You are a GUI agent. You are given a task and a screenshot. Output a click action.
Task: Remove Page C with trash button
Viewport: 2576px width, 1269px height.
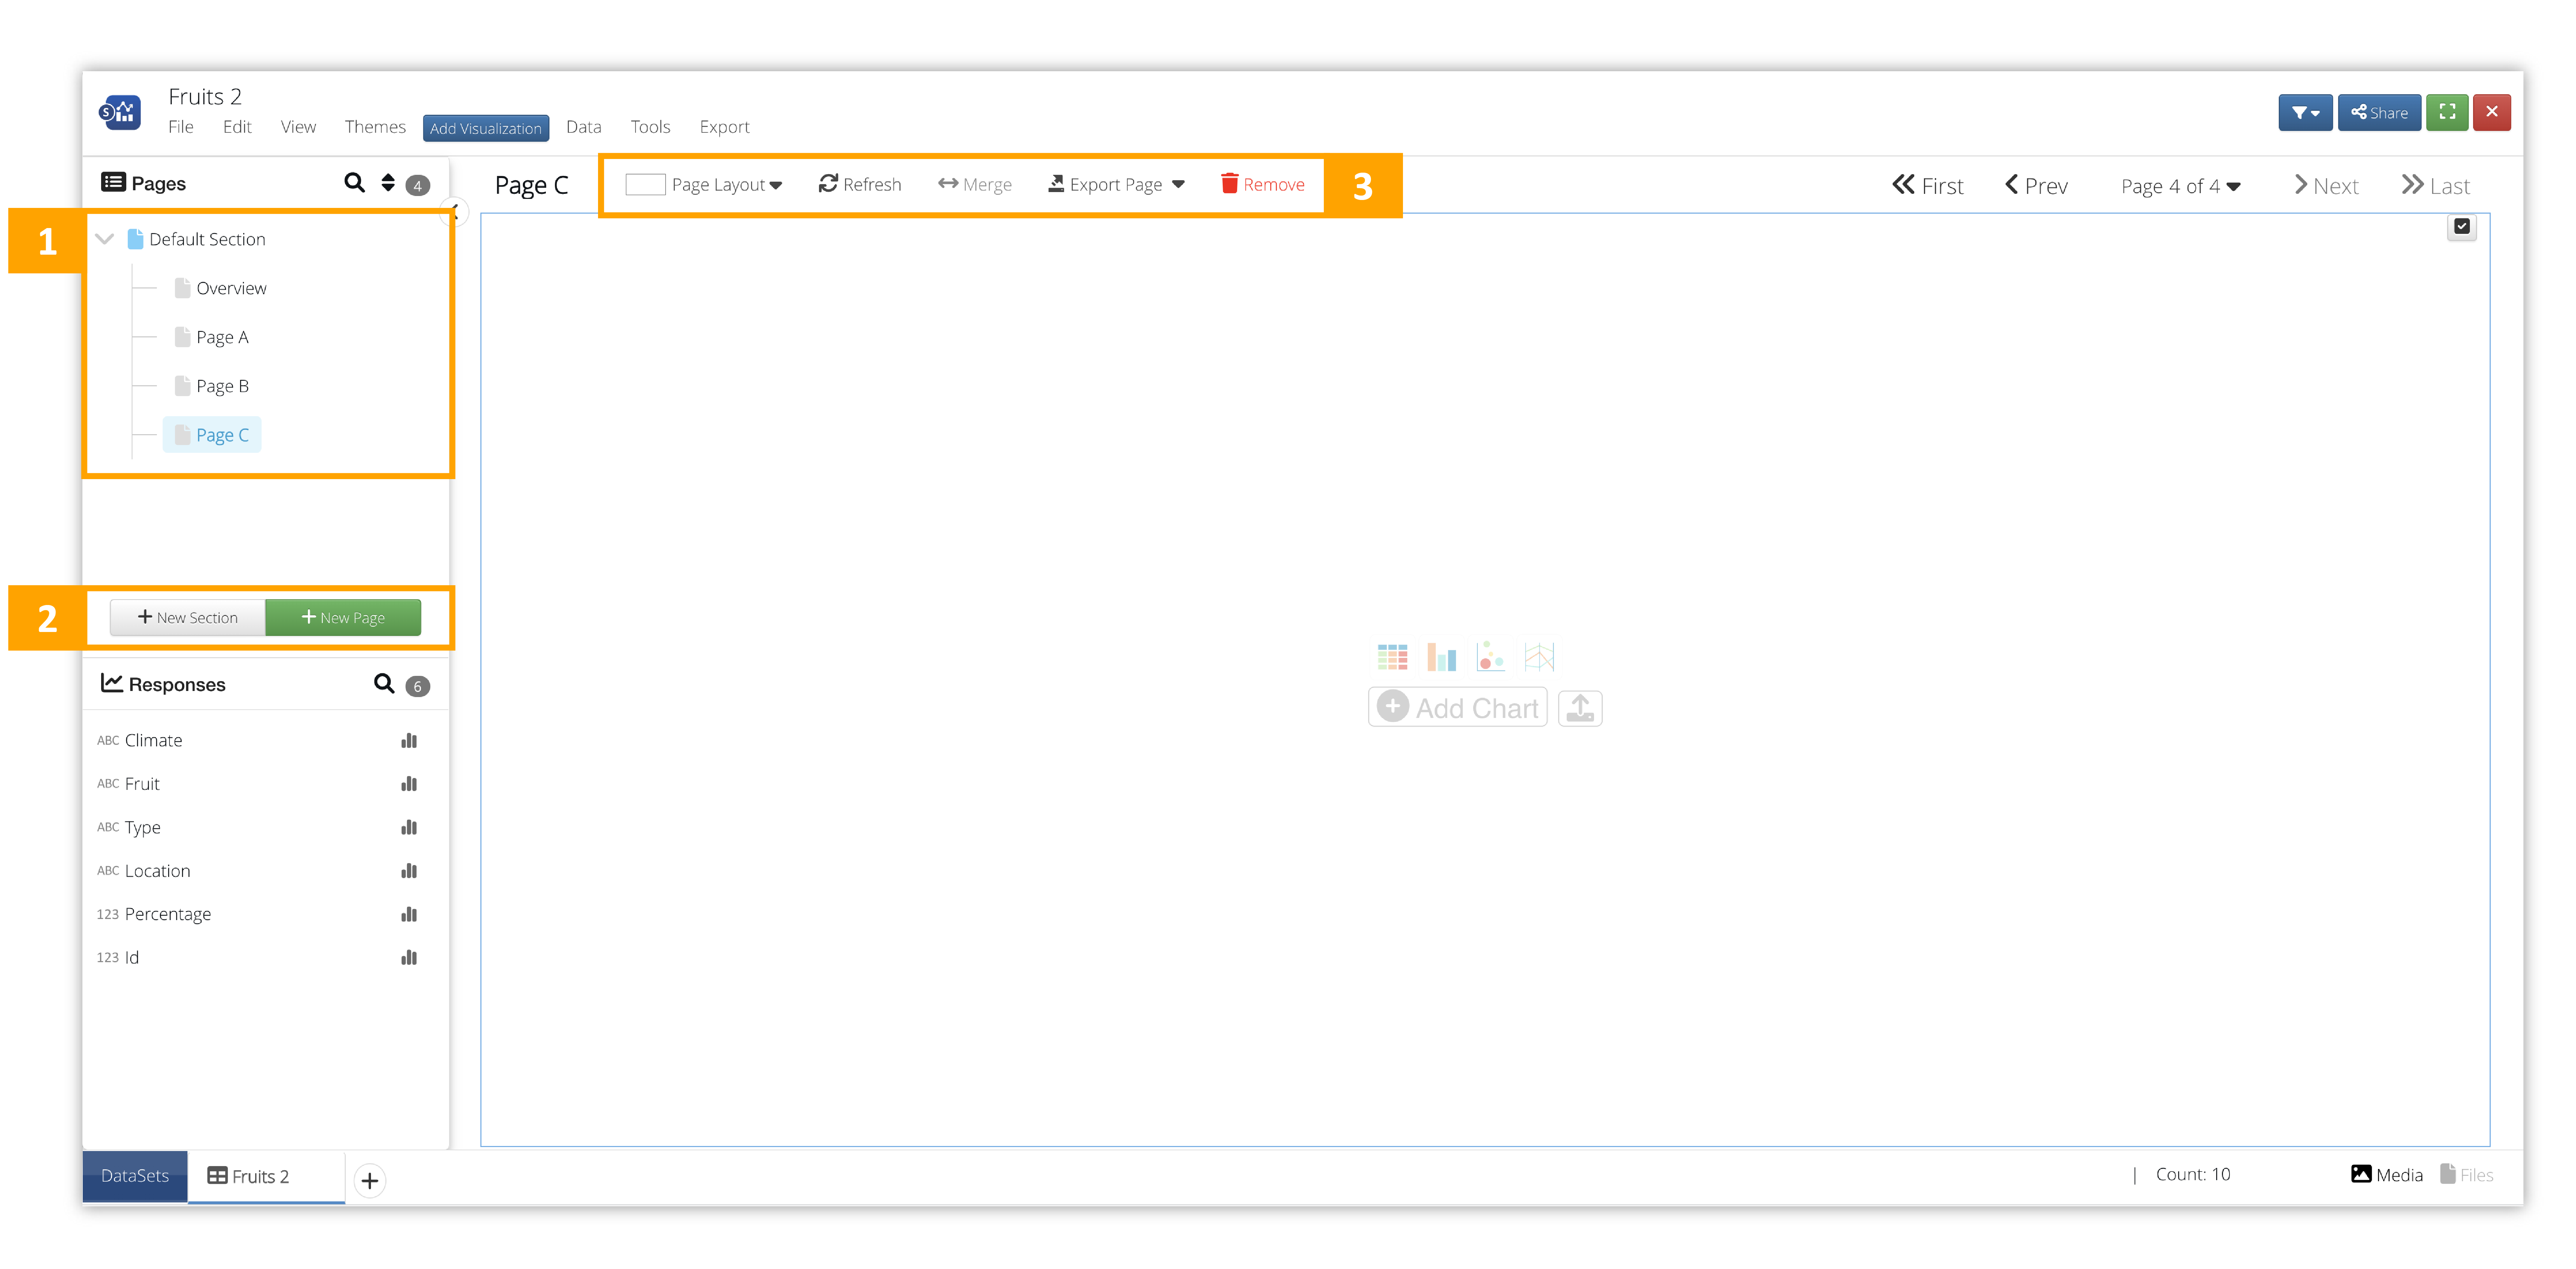pos(1263,185)
